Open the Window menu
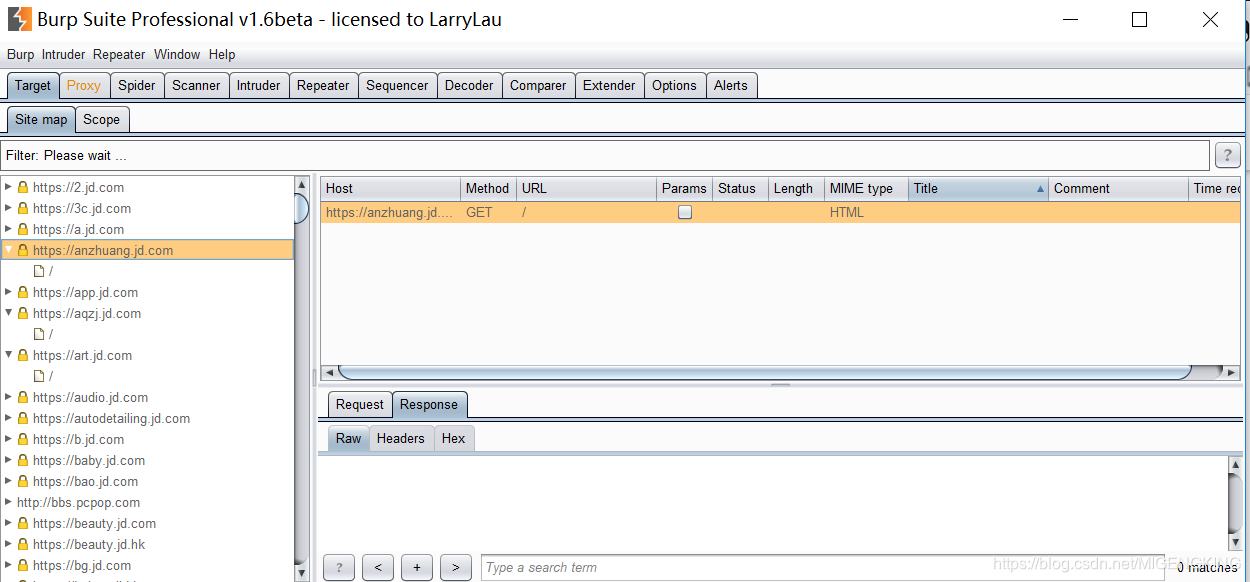The height and width of the screenshot is (582, 1250). 177,54
